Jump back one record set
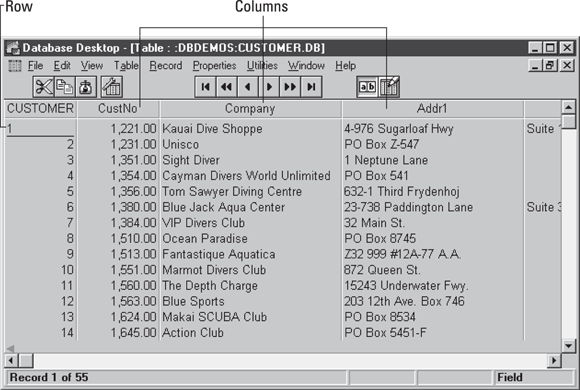The width and height of the screenshot is (580, 390). [x=226, y=87]
